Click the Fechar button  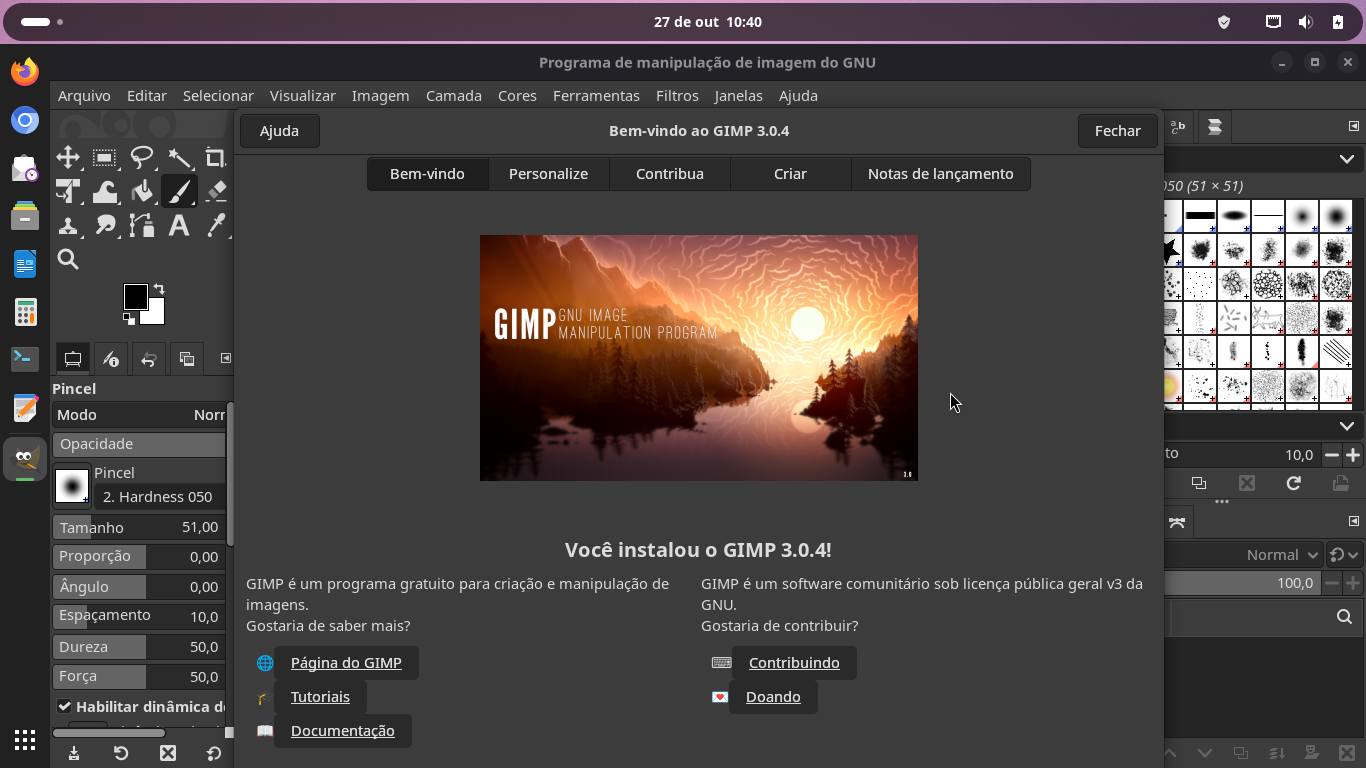[1117, 131]
